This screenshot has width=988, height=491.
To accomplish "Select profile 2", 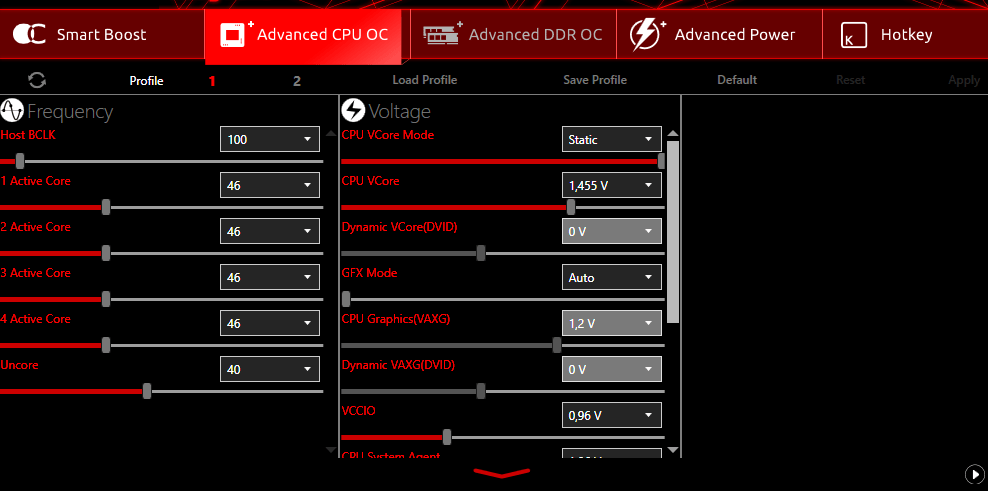I will [x=297, y=81].
